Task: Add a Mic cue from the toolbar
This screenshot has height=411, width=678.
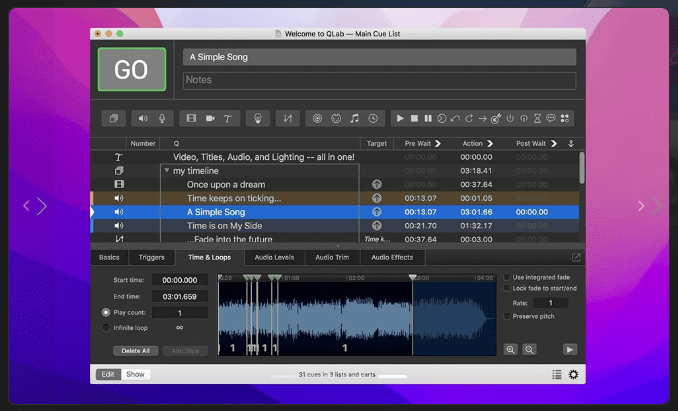Action: [162, 118]
